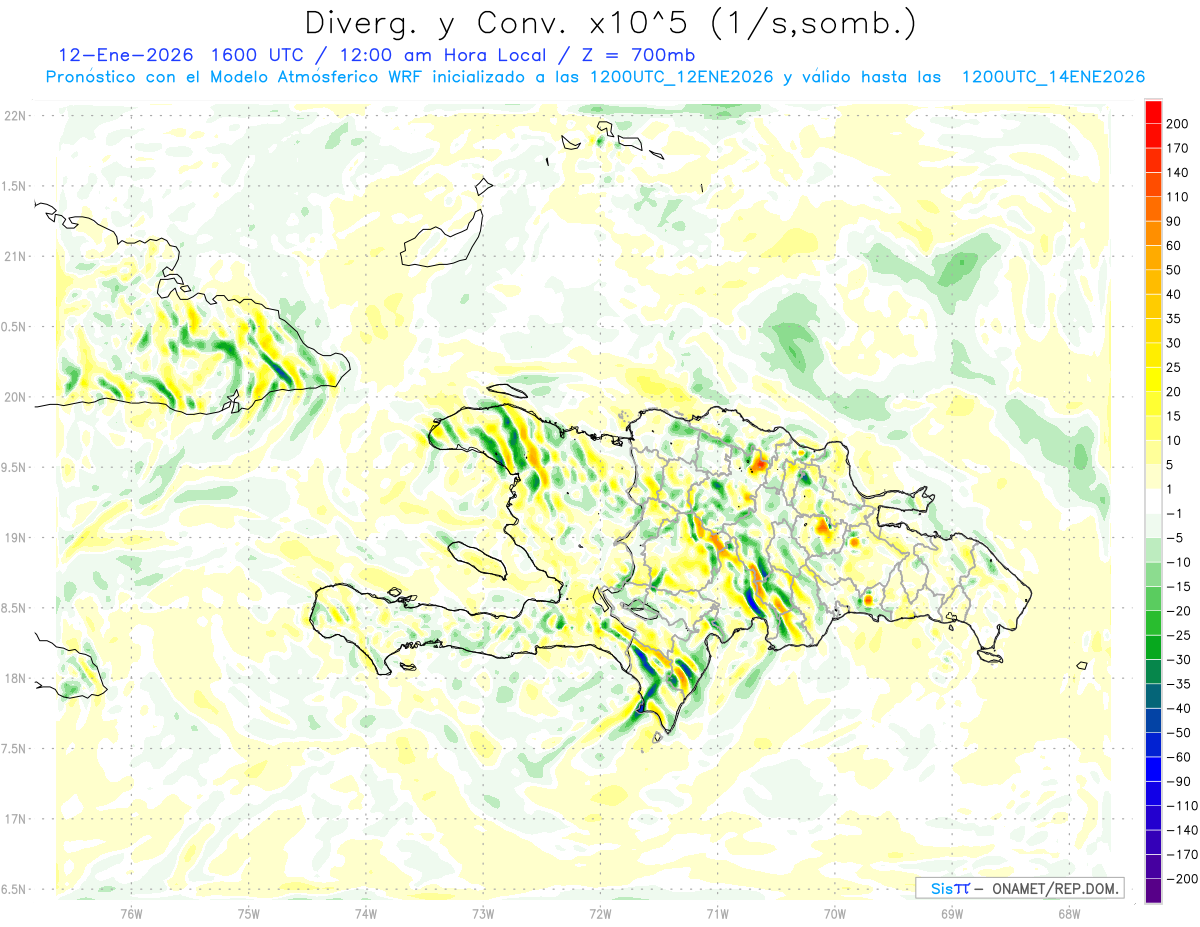Click the "18N" latitude label
This screenshot has height=927, width=1200.
(x=15, y=679)
